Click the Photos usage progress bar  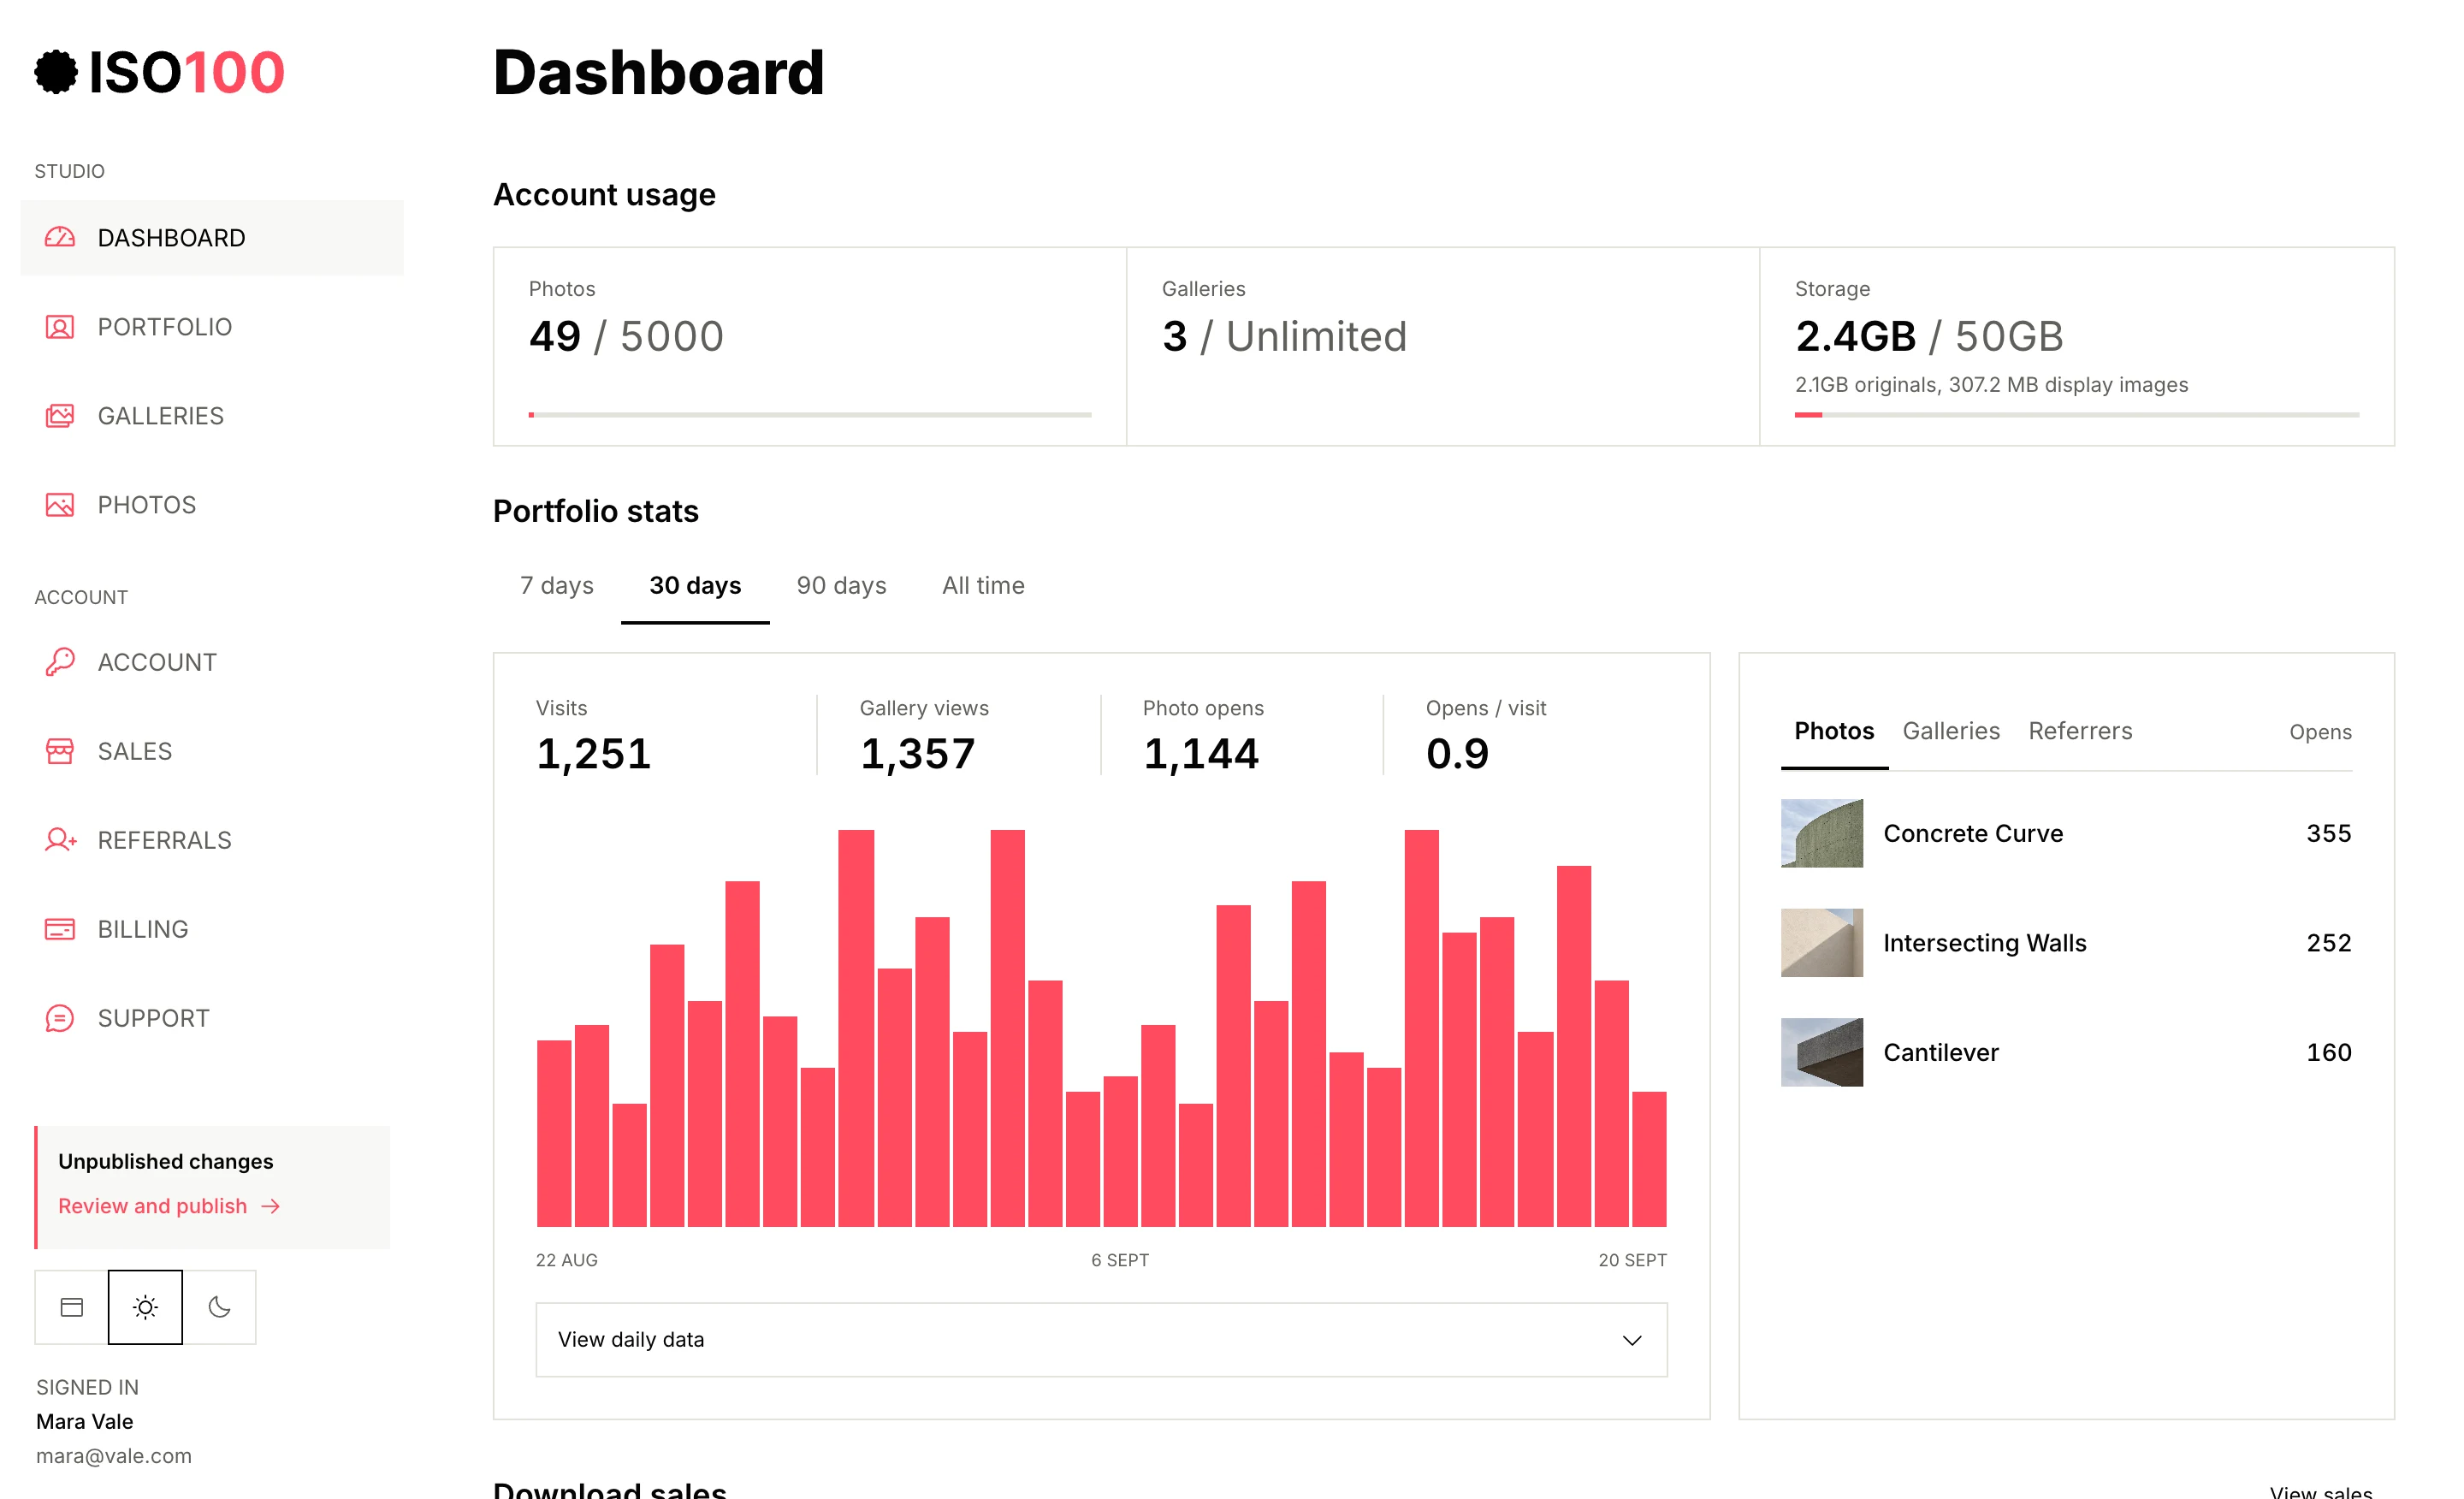(x=810, y=414)
